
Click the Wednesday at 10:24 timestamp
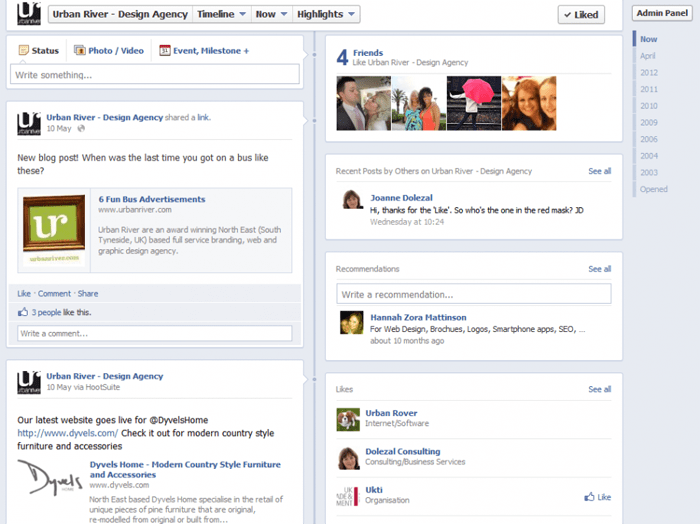pos(407,222)
